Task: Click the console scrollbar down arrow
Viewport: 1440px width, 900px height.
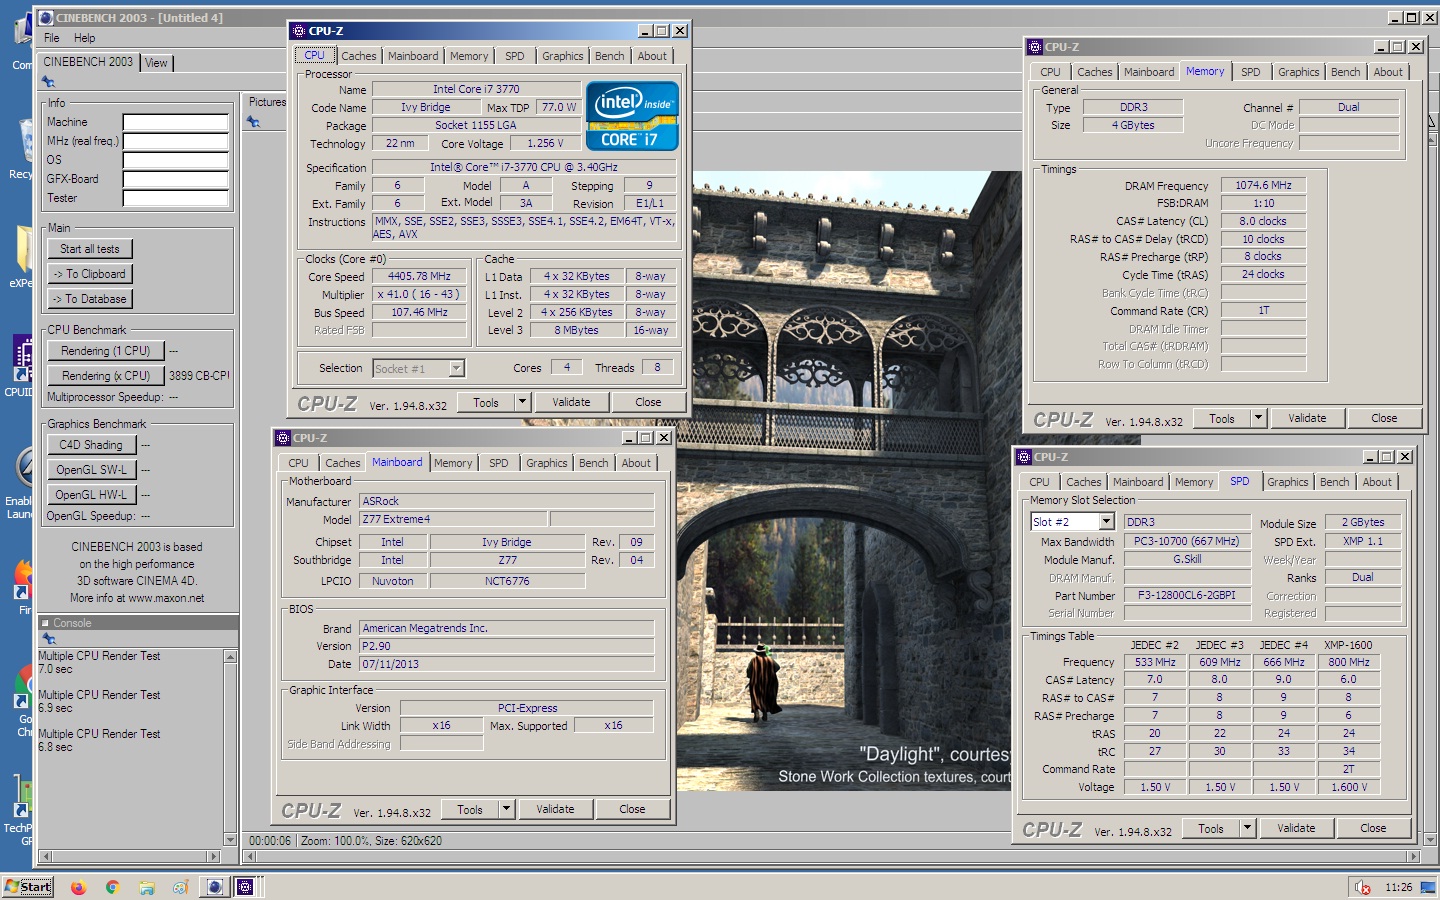Action: point(230,840)
